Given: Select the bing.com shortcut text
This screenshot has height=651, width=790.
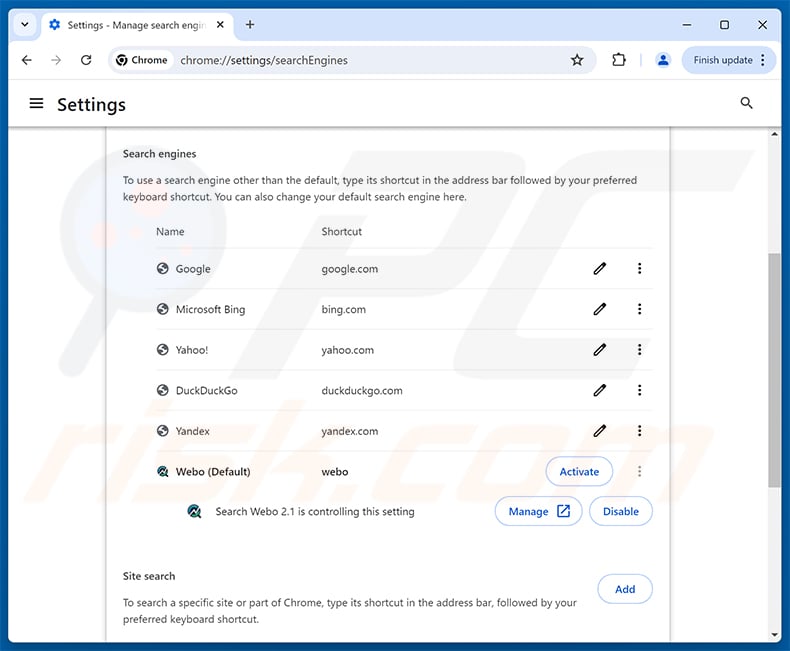Looking at the screenshot, I should pos(344,309).
